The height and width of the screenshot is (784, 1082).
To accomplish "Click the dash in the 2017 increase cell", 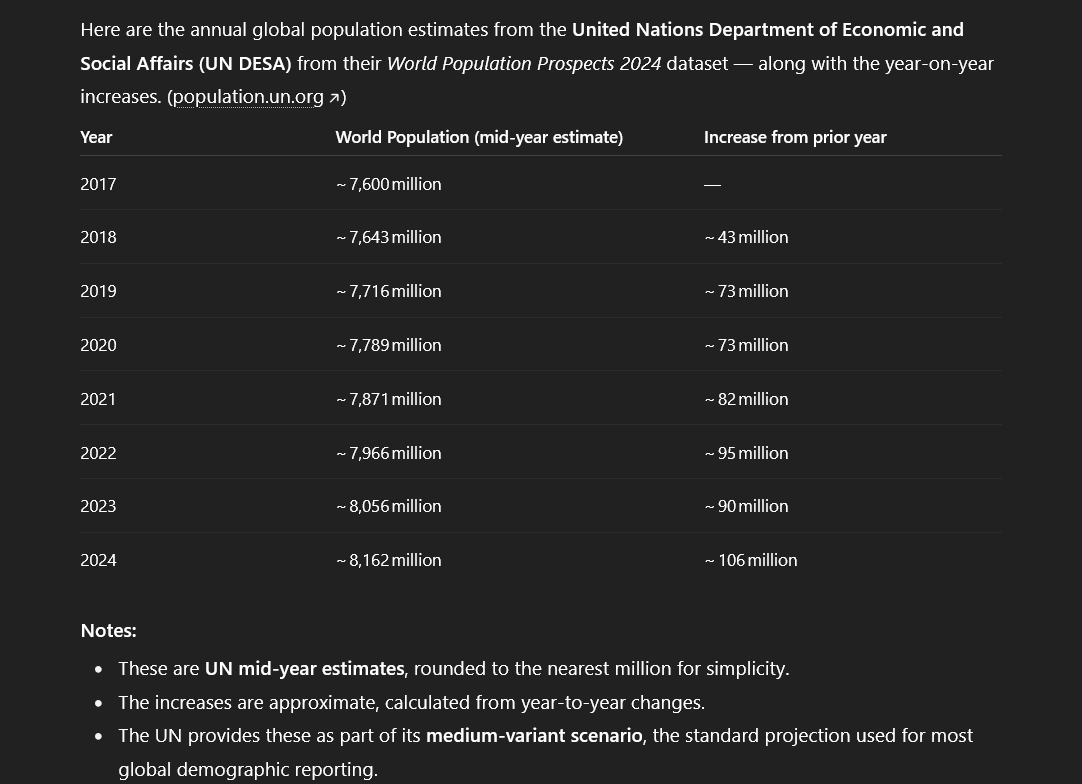I will pyautogui.click(x=712, y=185).
